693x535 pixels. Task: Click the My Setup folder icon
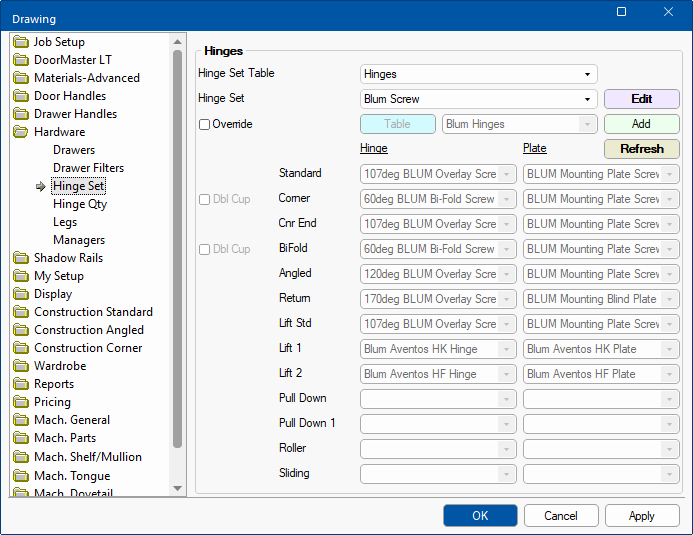(21, 276)
